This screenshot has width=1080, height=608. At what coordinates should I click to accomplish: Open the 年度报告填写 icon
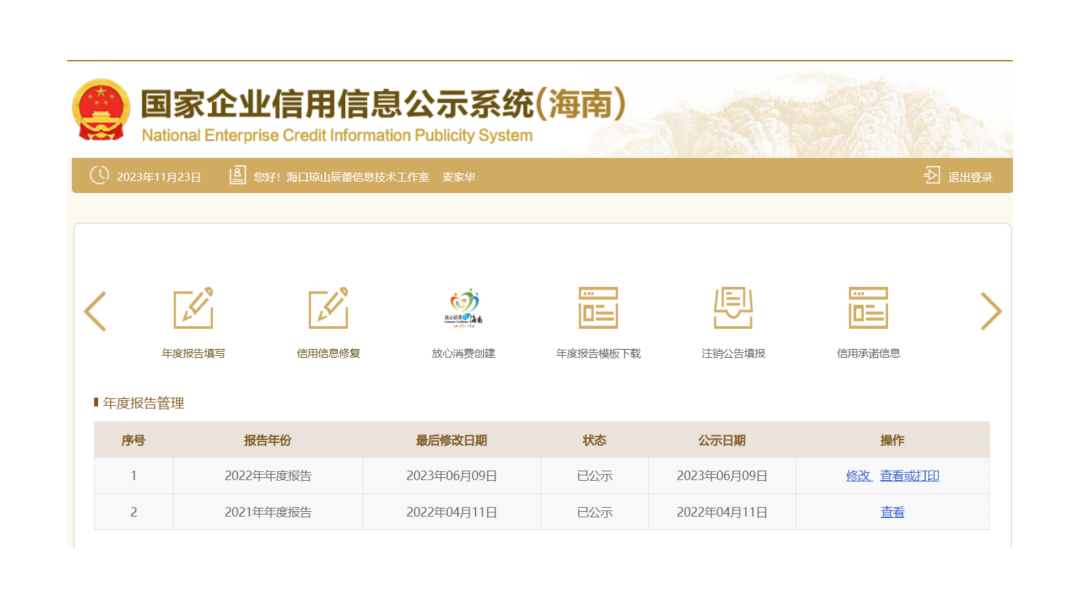click(194, 308)
